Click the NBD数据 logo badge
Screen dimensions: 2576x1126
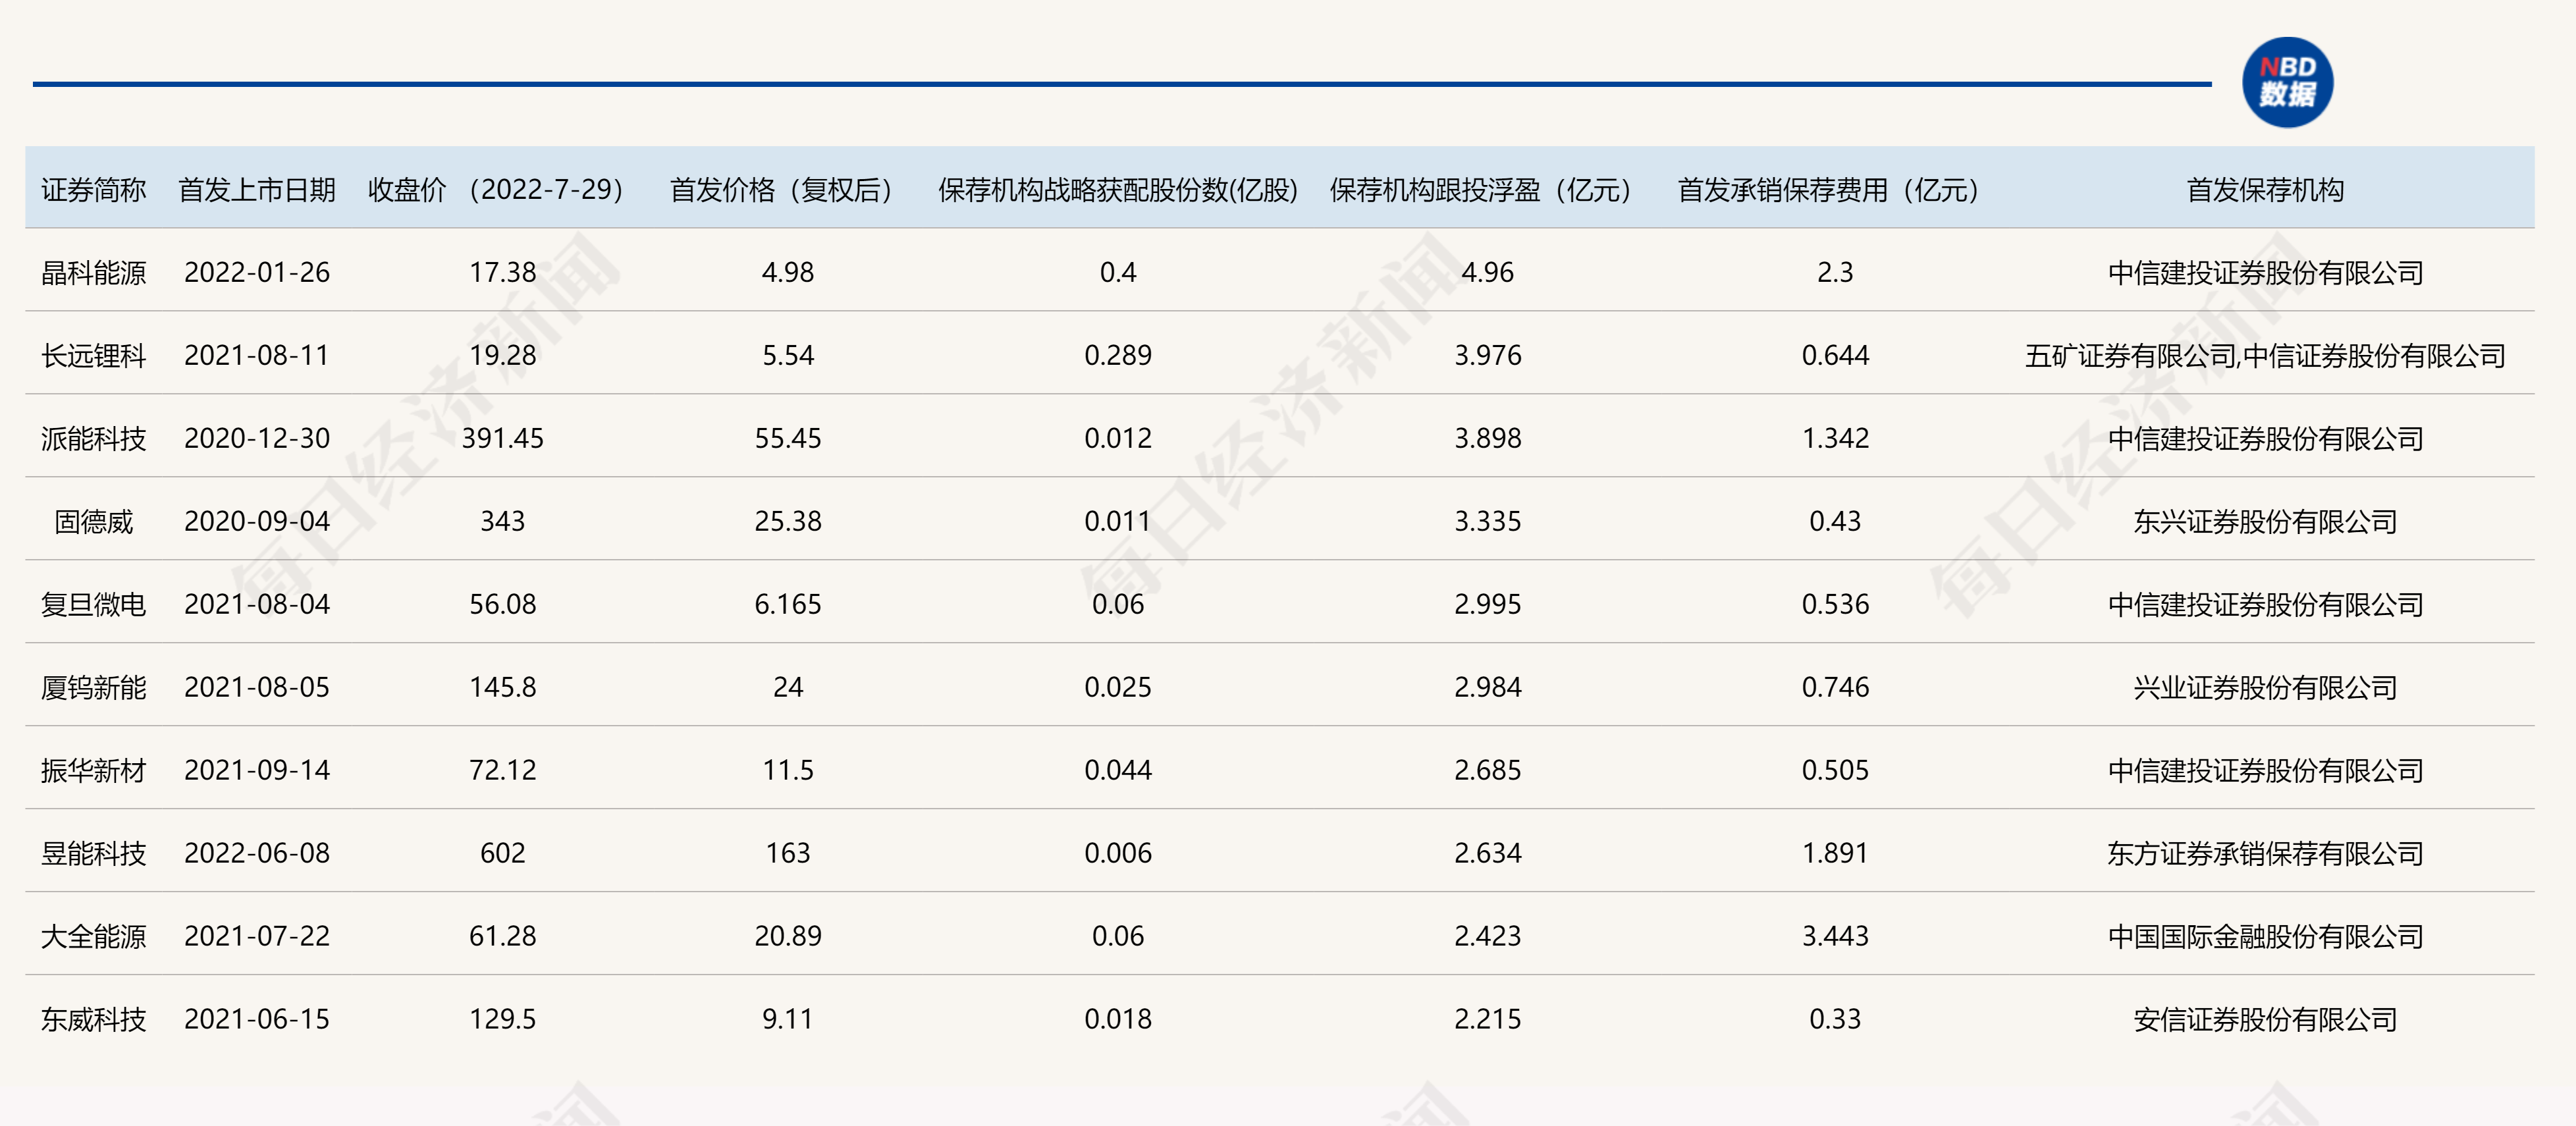[x=2287, y=82]
